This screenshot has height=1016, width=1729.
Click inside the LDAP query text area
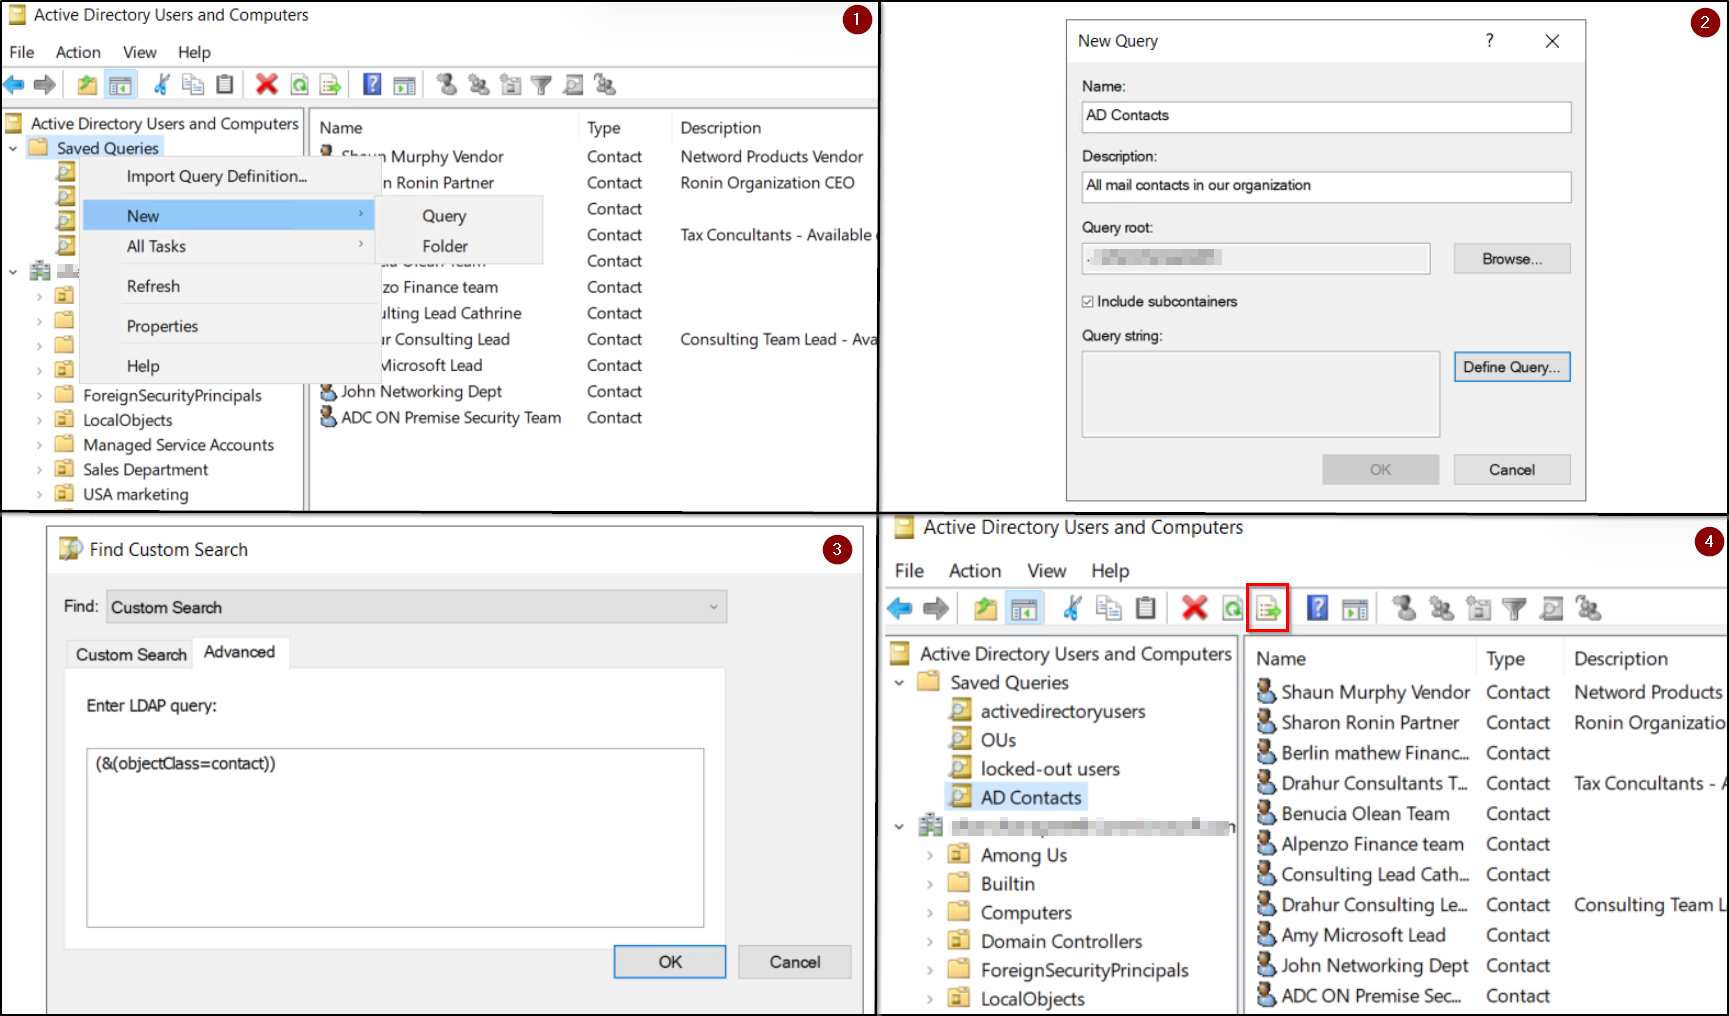click(x=394, y=838)
